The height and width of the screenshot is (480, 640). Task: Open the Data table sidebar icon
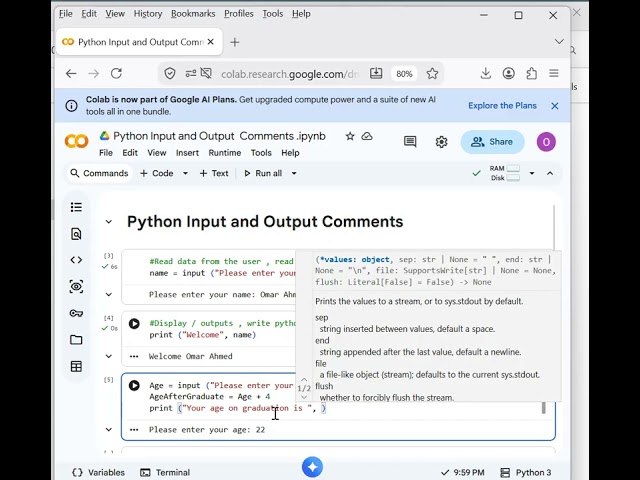[x=76, y=367]
